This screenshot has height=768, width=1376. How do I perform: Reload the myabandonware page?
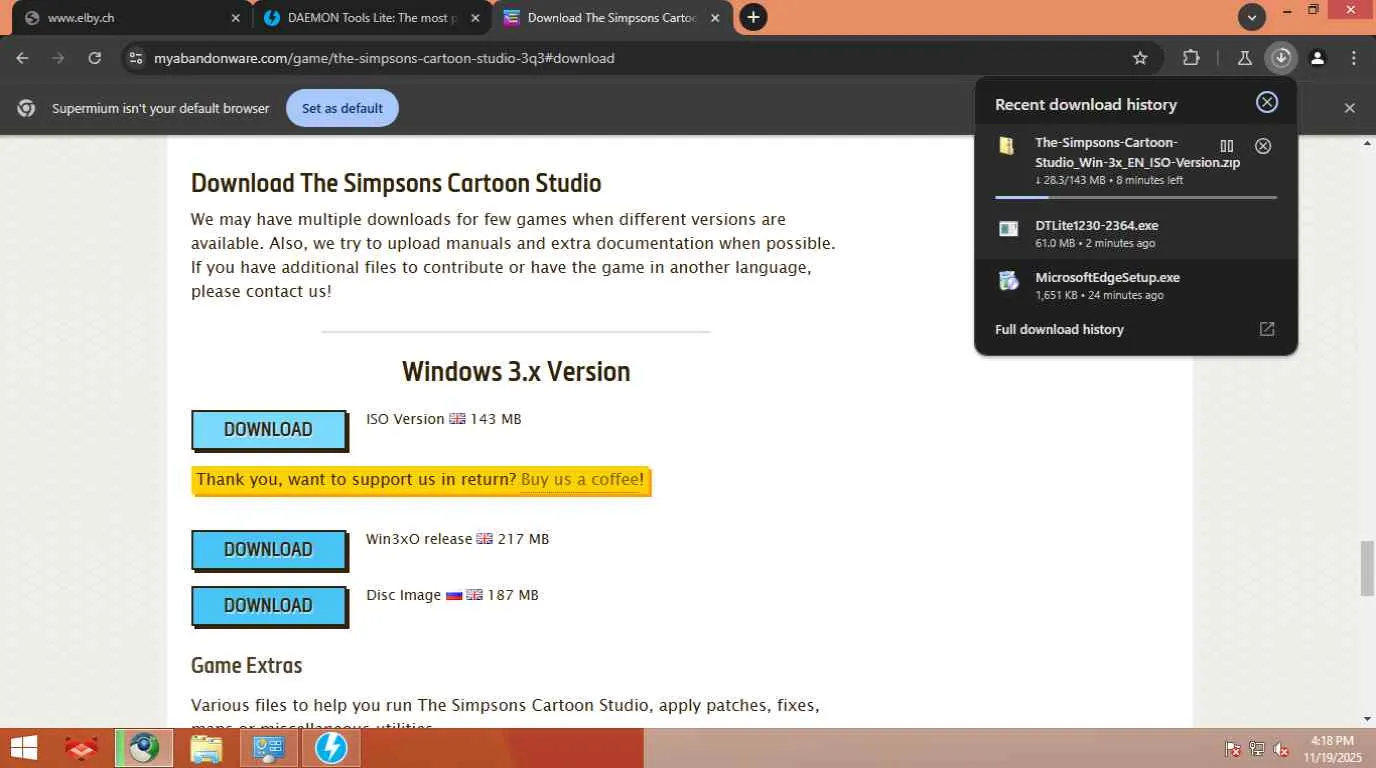[94, 58]
